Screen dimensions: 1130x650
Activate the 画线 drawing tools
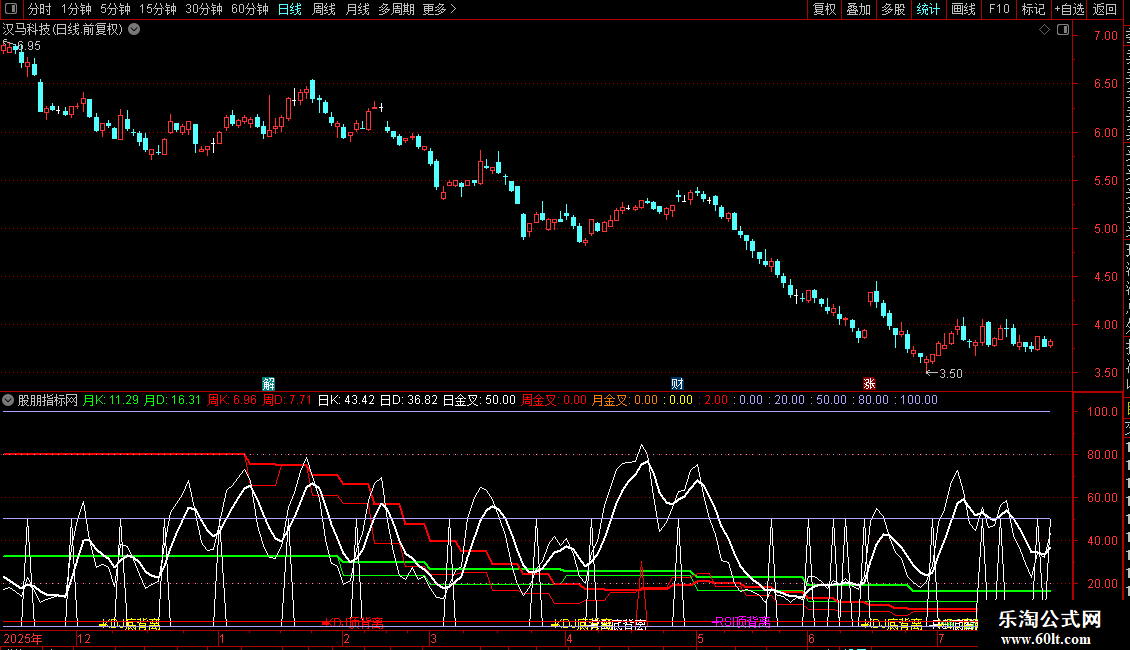click(964, 9)
